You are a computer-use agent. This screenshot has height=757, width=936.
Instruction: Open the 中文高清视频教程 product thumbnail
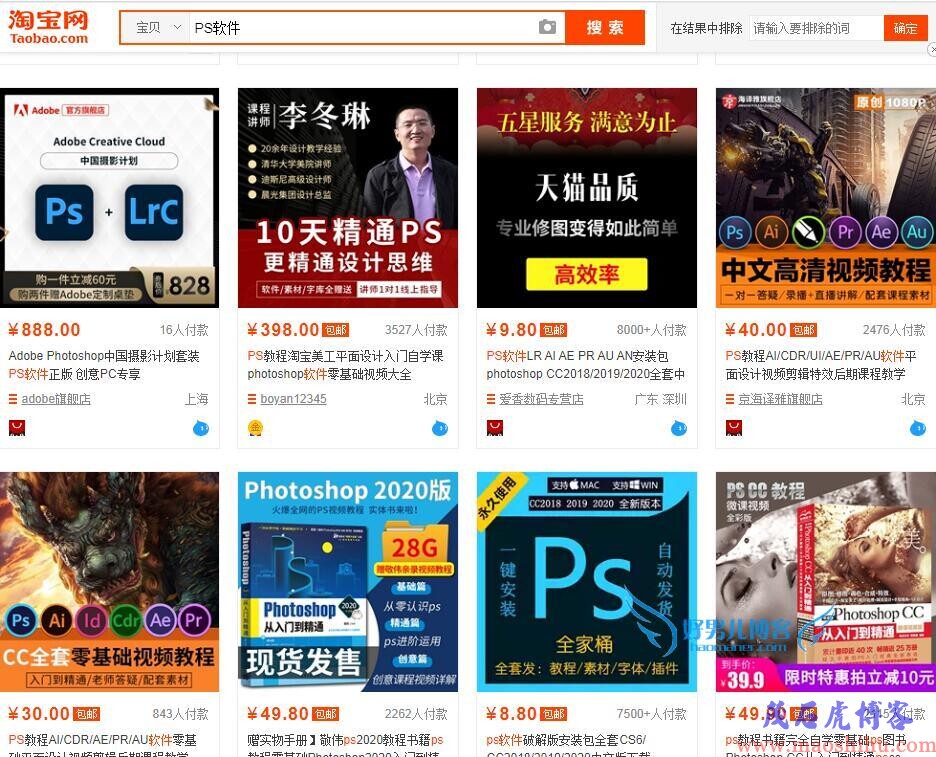826,198
